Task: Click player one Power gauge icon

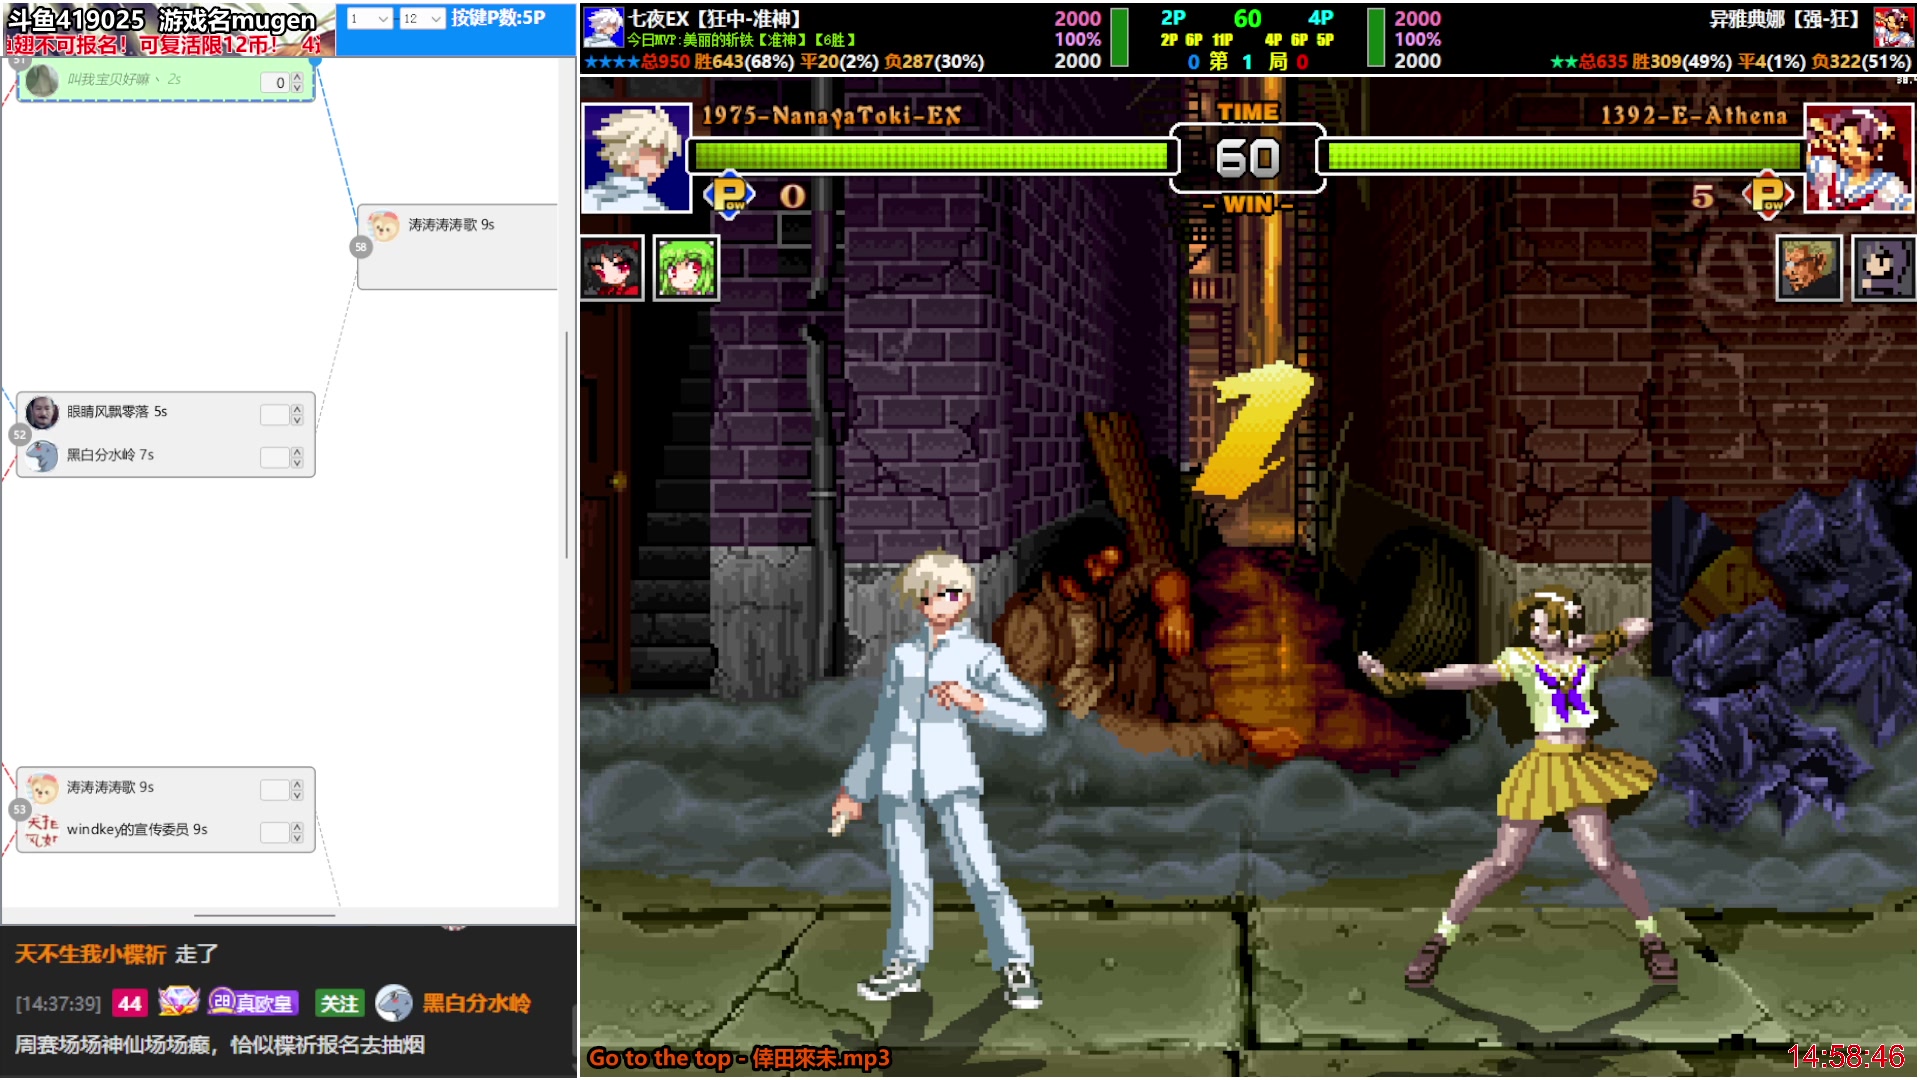Action: click(x=729, y=195)
